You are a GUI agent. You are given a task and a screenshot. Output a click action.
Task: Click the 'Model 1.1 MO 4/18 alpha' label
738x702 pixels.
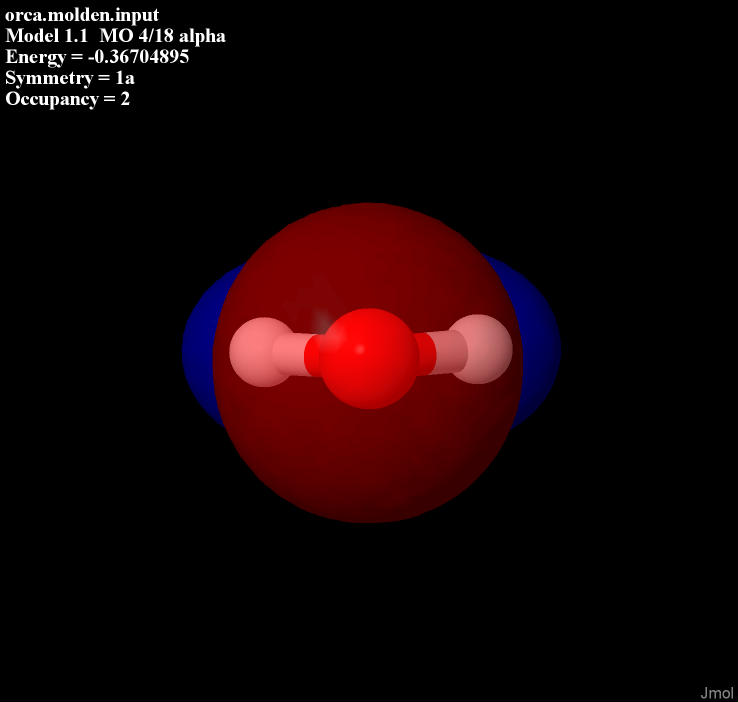[115, 36]
